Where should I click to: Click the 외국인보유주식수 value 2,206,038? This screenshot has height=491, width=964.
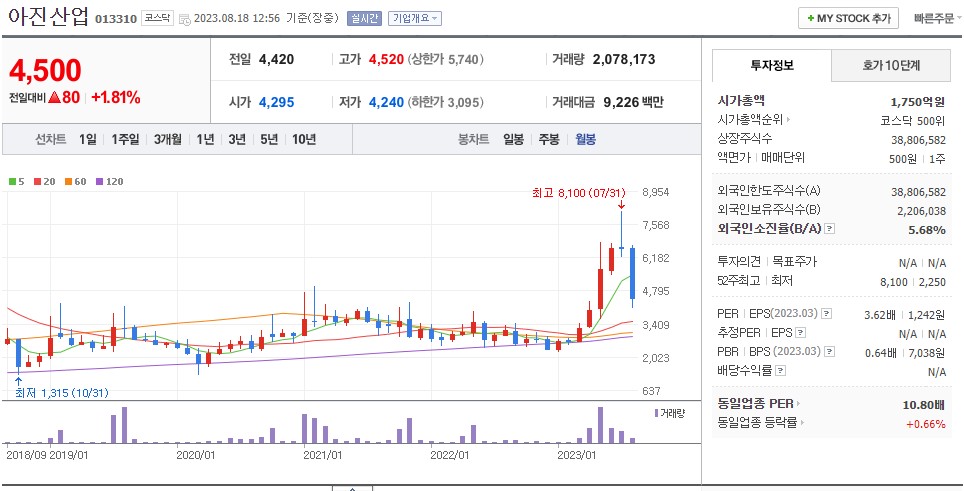click(x=921, y=211)
